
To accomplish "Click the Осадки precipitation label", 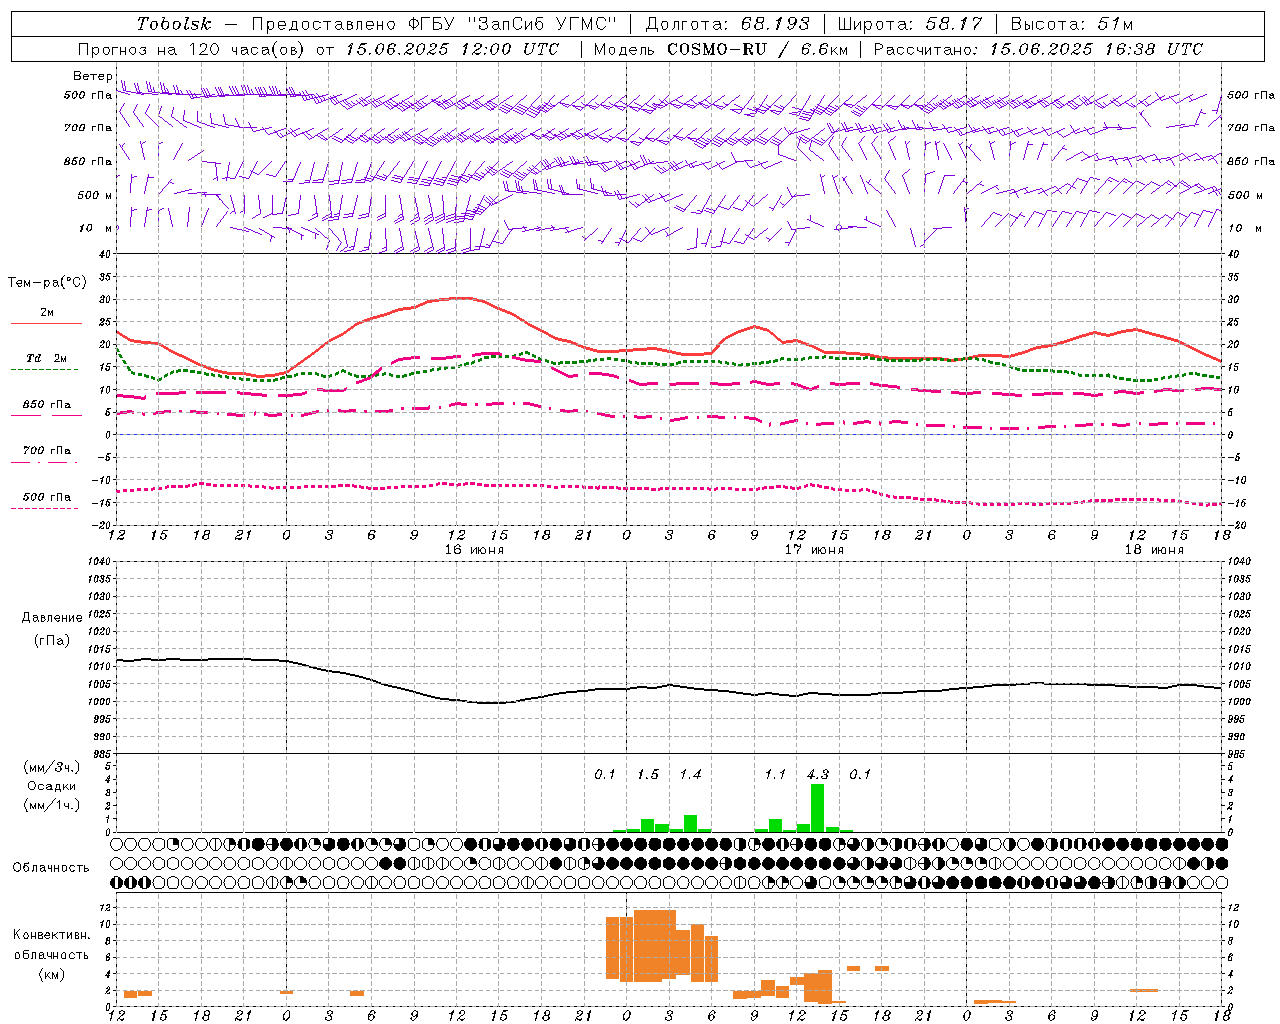I will [52, 786].
